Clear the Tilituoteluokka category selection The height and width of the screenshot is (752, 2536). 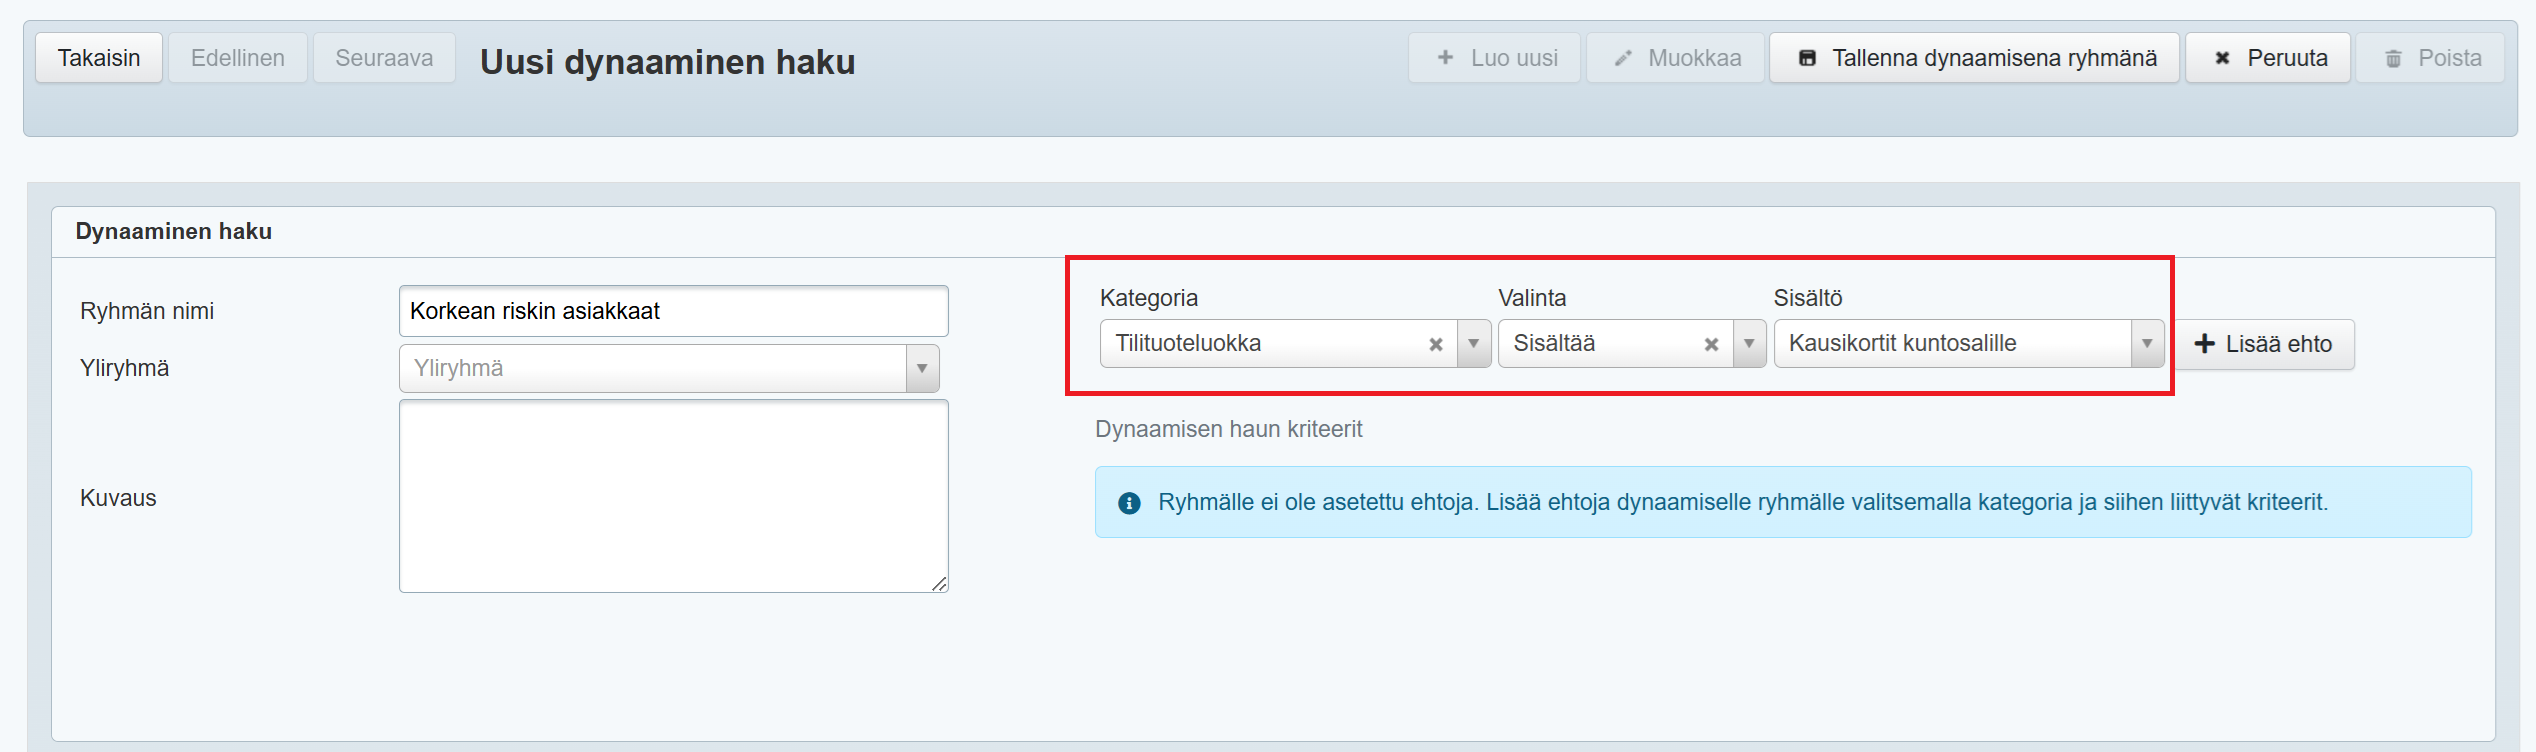(x=1436, y=344)
